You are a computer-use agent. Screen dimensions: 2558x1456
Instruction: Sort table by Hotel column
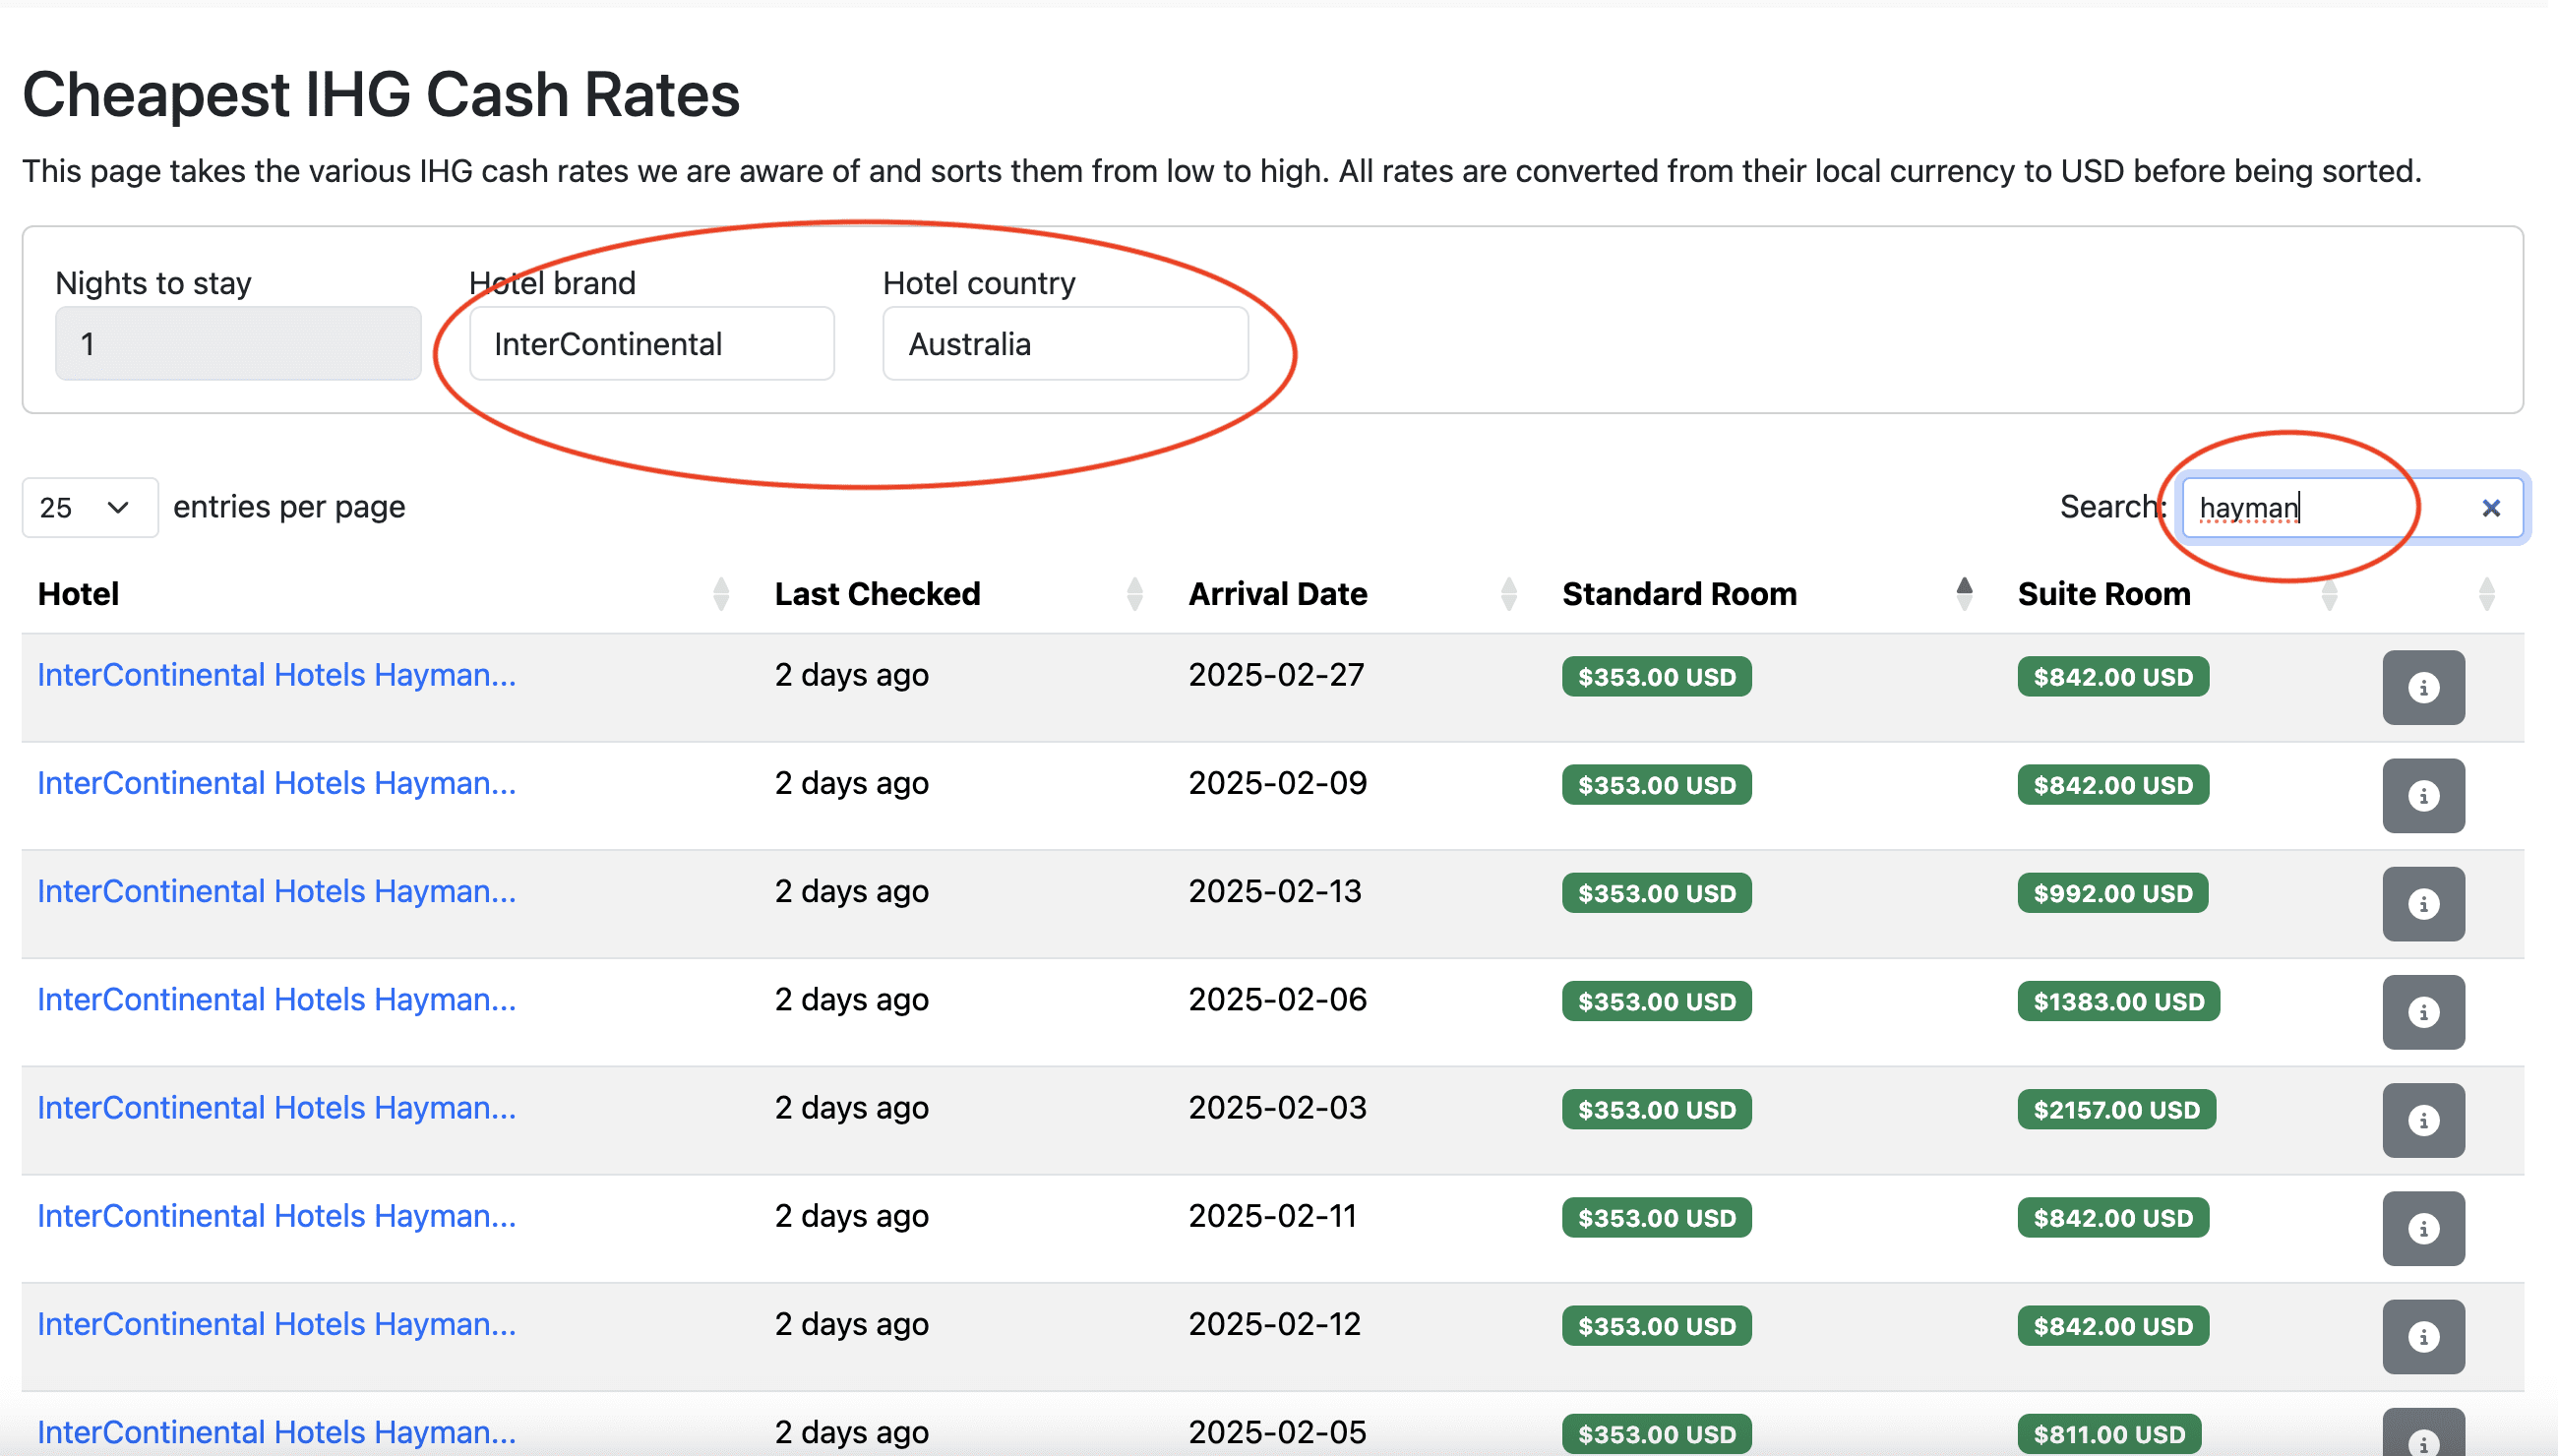click(721, 594)
